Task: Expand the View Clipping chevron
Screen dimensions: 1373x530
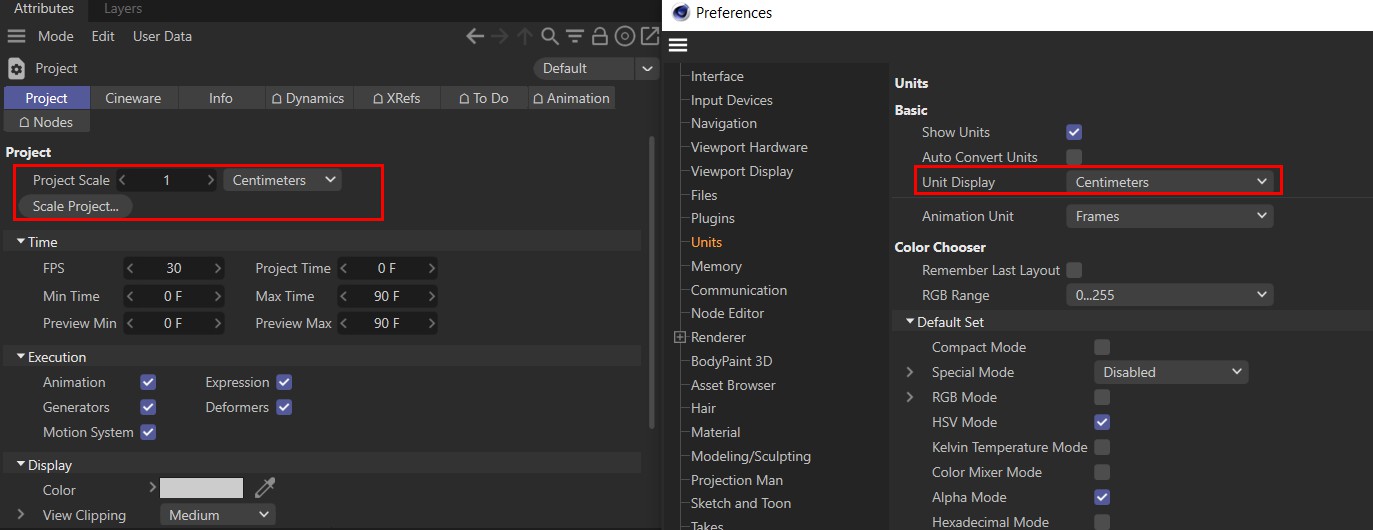Action: [21, 515]
